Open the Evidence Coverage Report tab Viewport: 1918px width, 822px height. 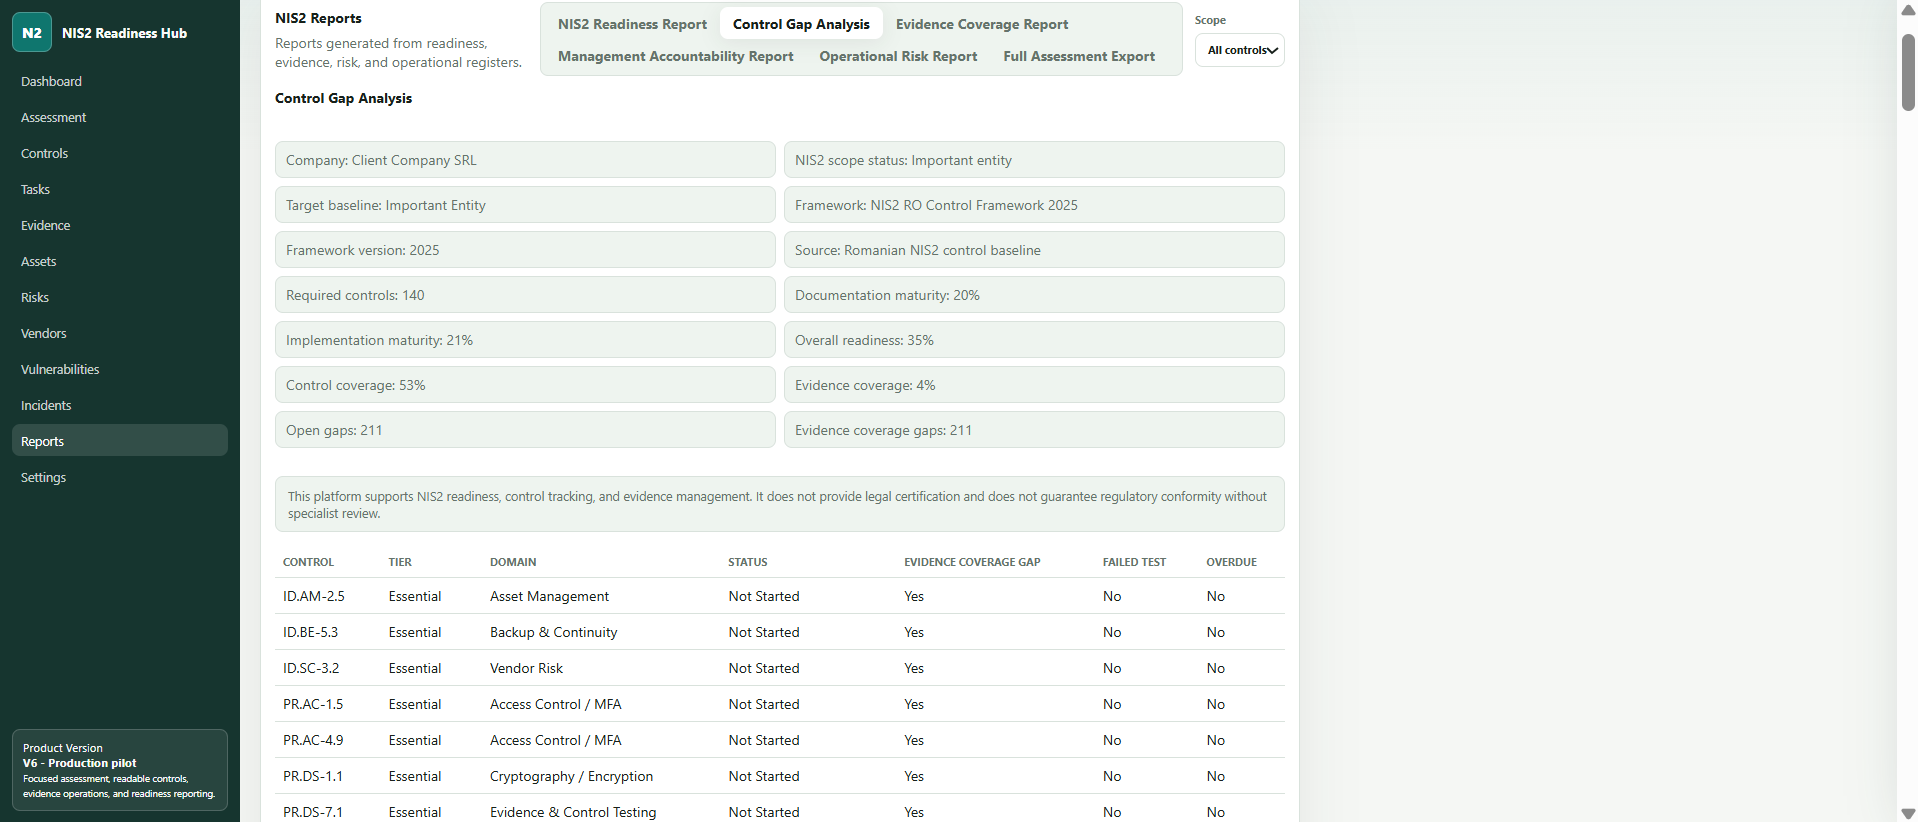[982, 24]
